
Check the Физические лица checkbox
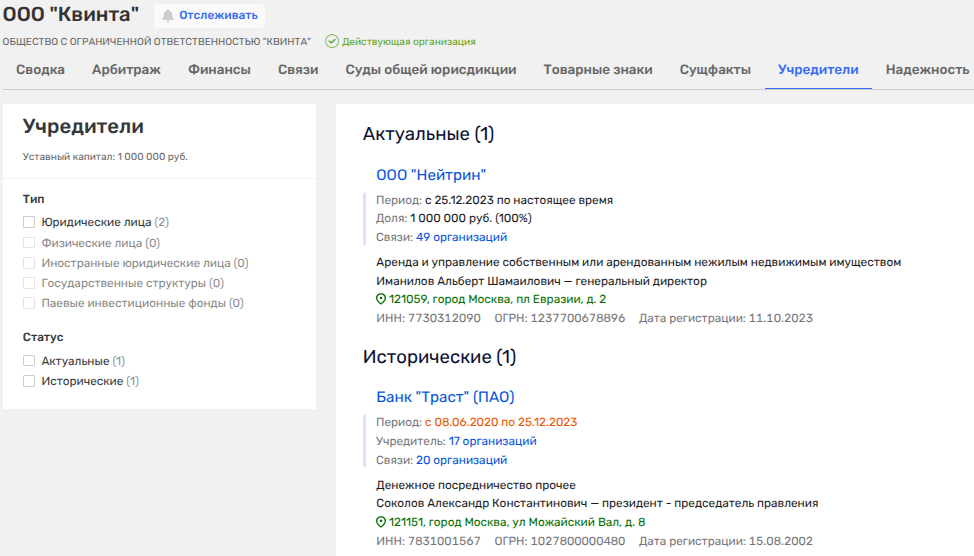tap(29, 243)
